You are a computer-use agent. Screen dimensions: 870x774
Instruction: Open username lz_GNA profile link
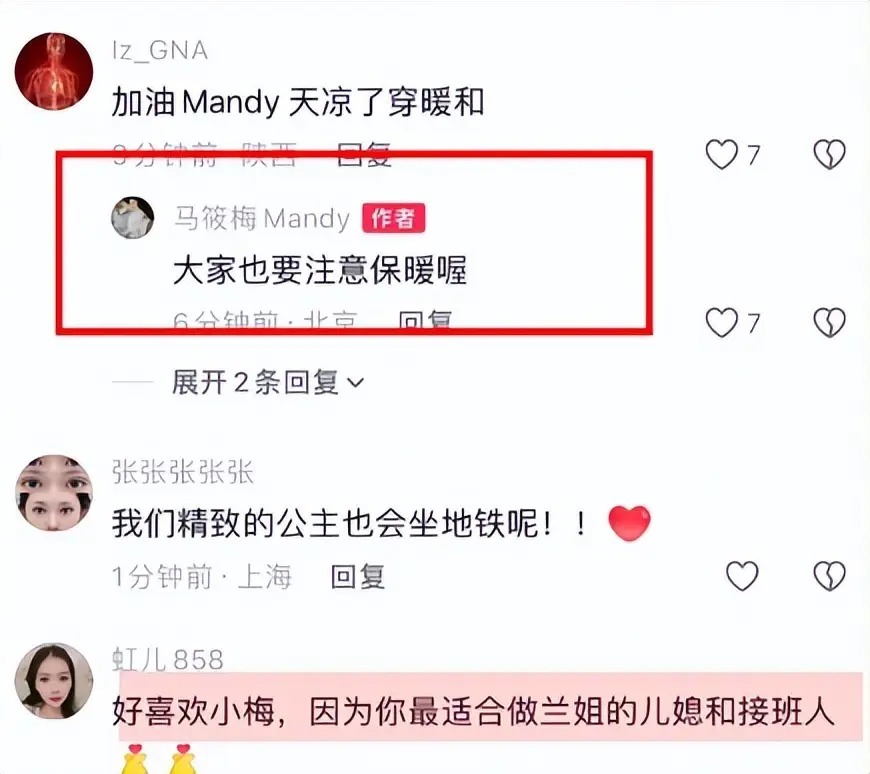click(x=160, y=51)
